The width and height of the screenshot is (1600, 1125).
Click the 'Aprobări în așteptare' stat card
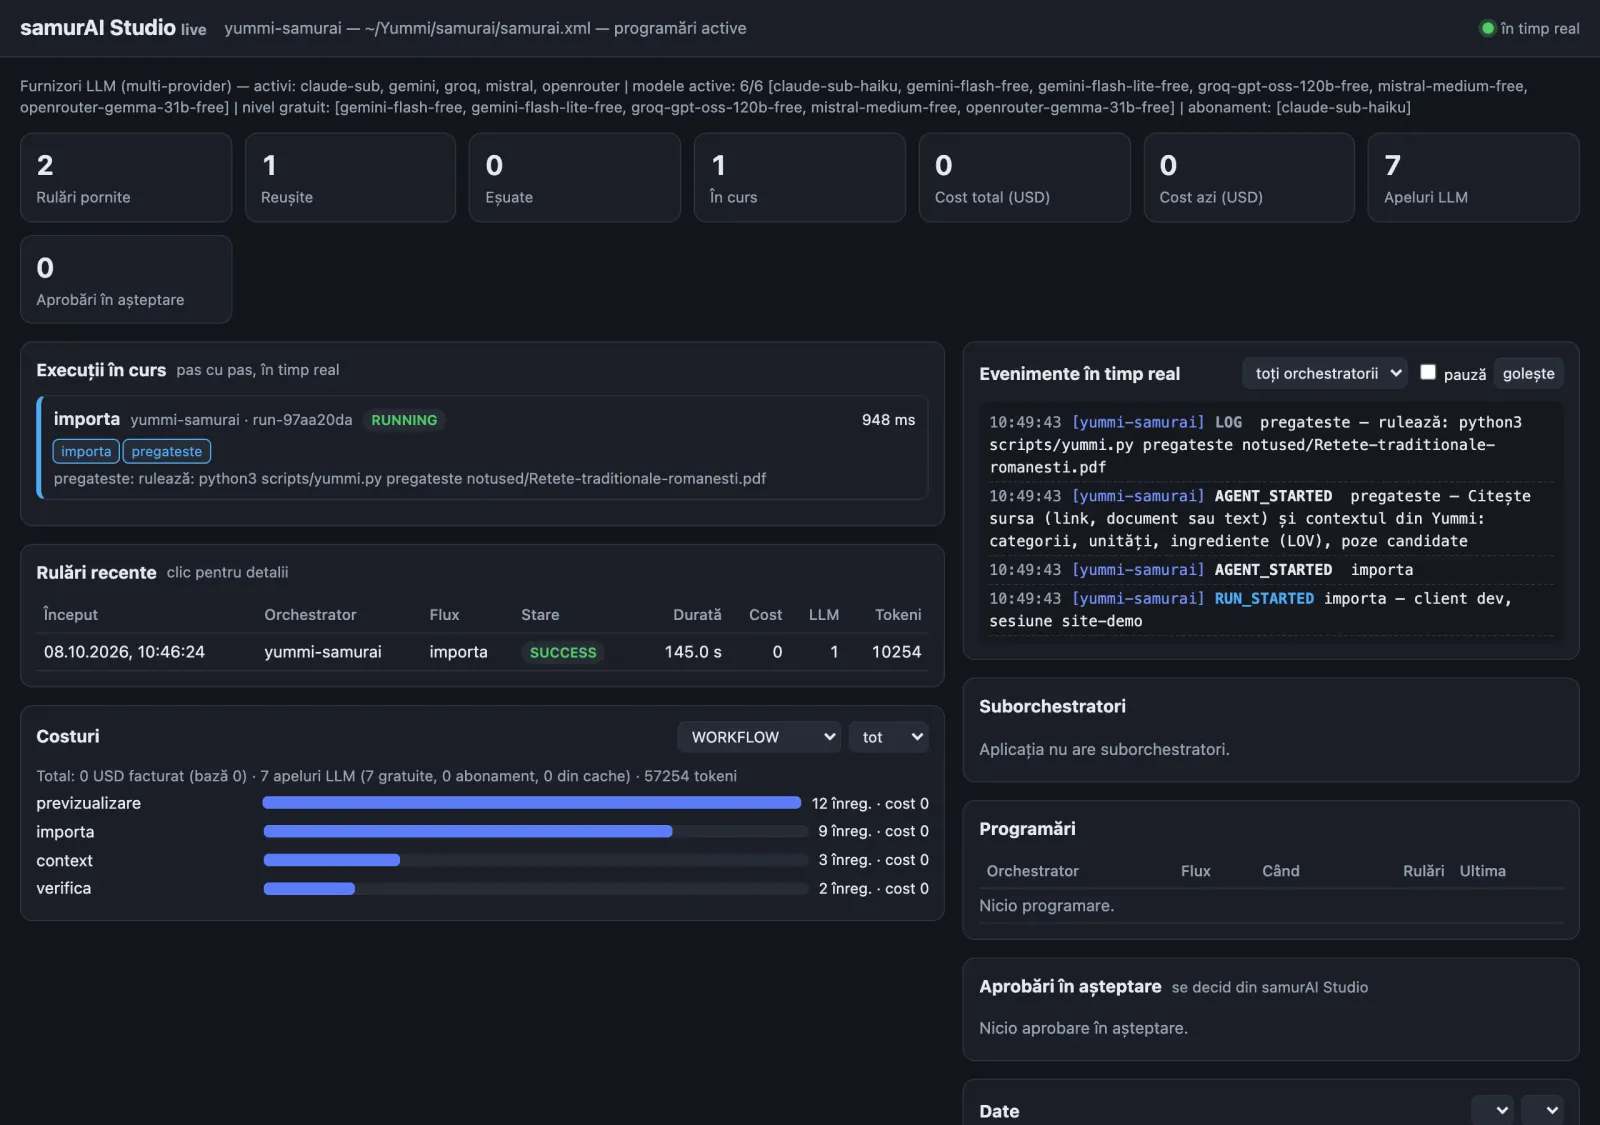click(126, 280)
